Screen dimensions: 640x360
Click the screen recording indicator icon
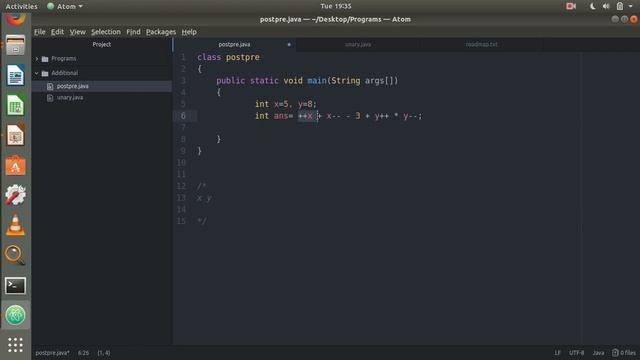[571, 6]
